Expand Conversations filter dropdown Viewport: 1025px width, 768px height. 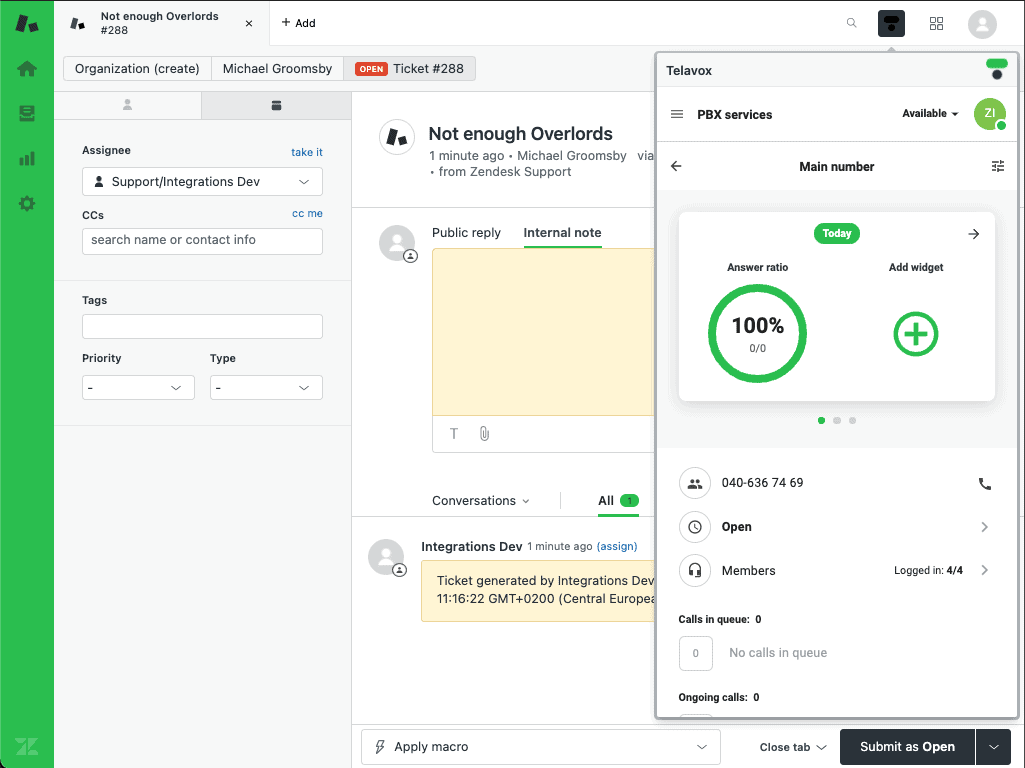[x=480, y=501]
